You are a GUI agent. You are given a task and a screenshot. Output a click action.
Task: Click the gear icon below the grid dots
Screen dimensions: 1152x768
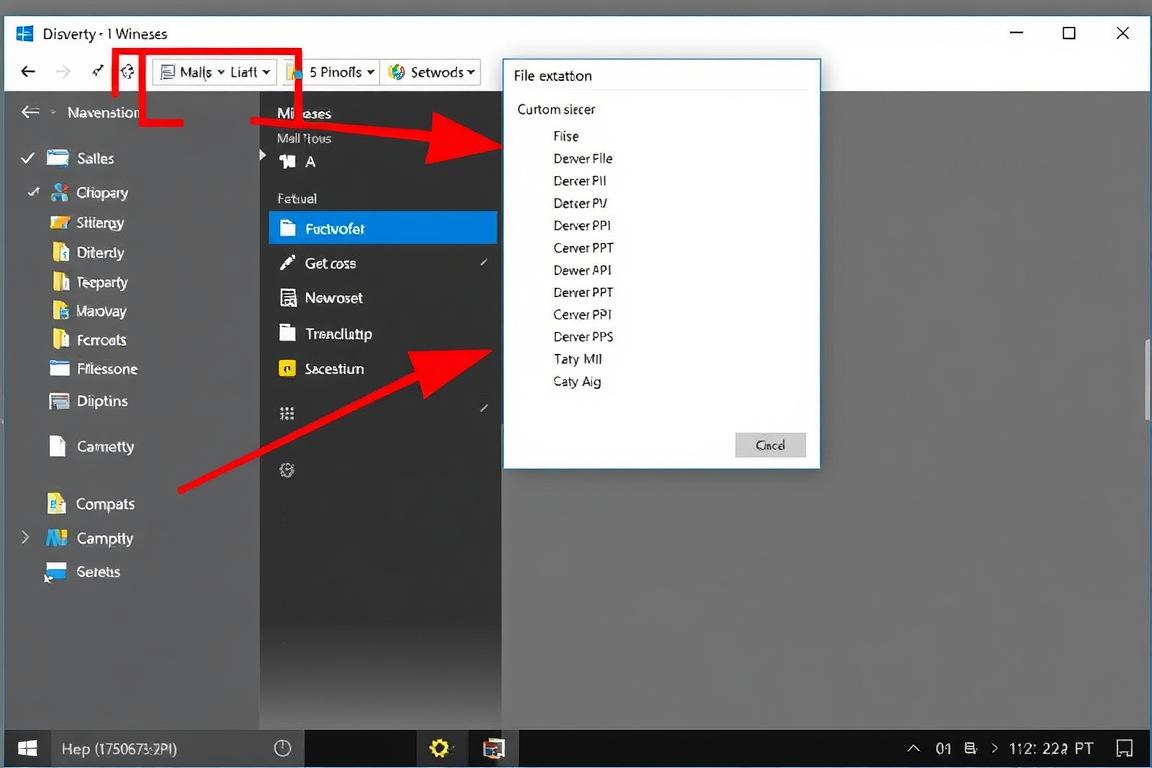(x=287, y=470)
